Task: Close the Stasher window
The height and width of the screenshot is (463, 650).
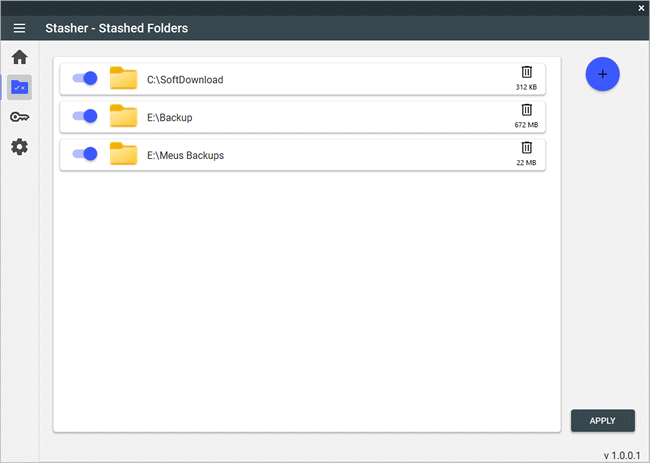Action: (641, 8)
